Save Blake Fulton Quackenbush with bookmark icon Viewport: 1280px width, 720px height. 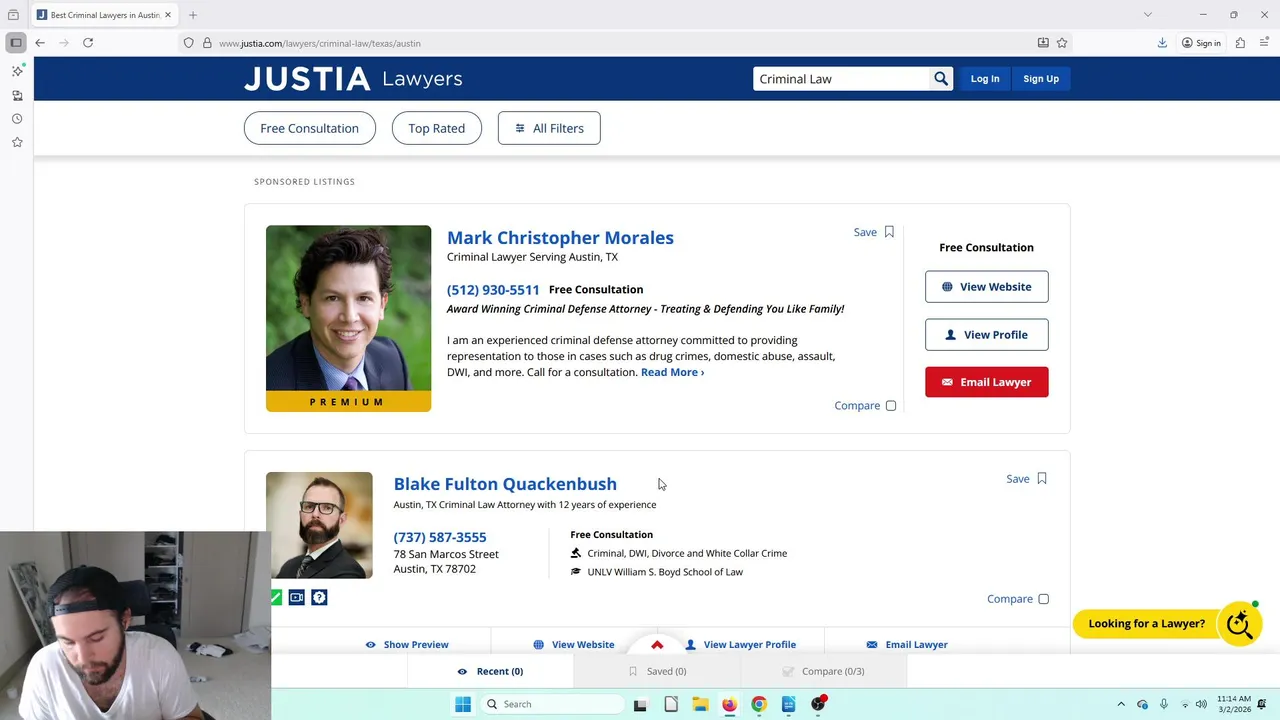pyautogui.click(x=1041, y=479)
